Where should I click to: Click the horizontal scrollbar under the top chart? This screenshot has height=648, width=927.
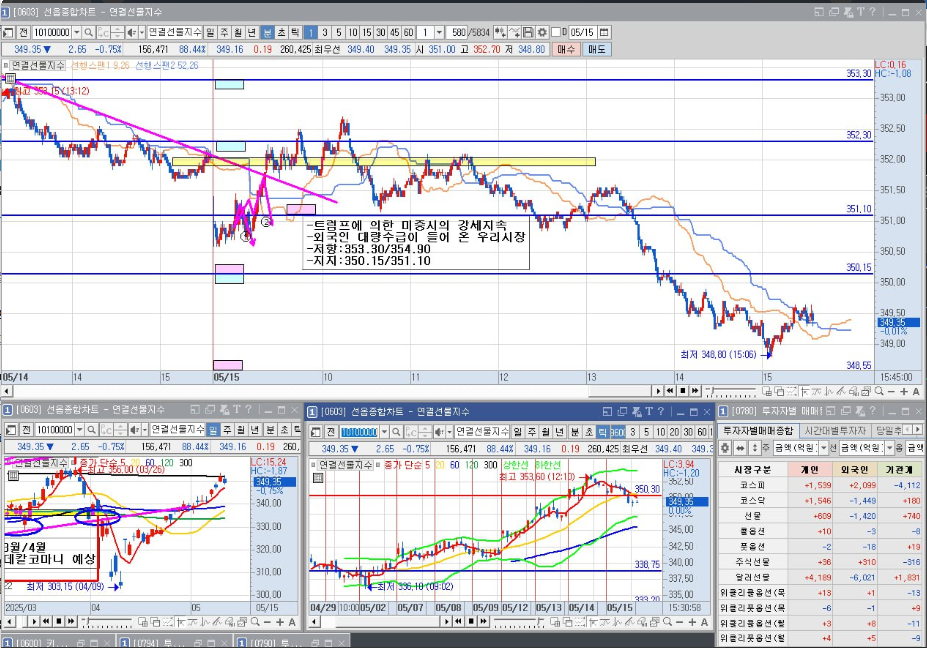[x=330, y=391]
